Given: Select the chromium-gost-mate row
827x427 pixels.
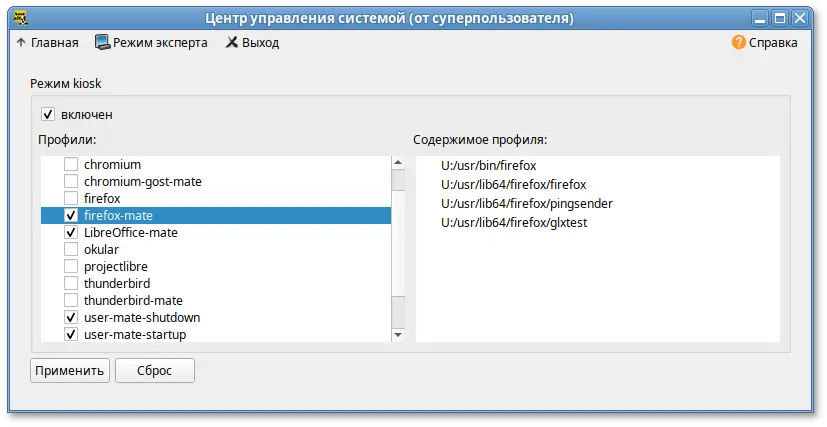Looking at the screenshot, I should click(x=216, y=181).
